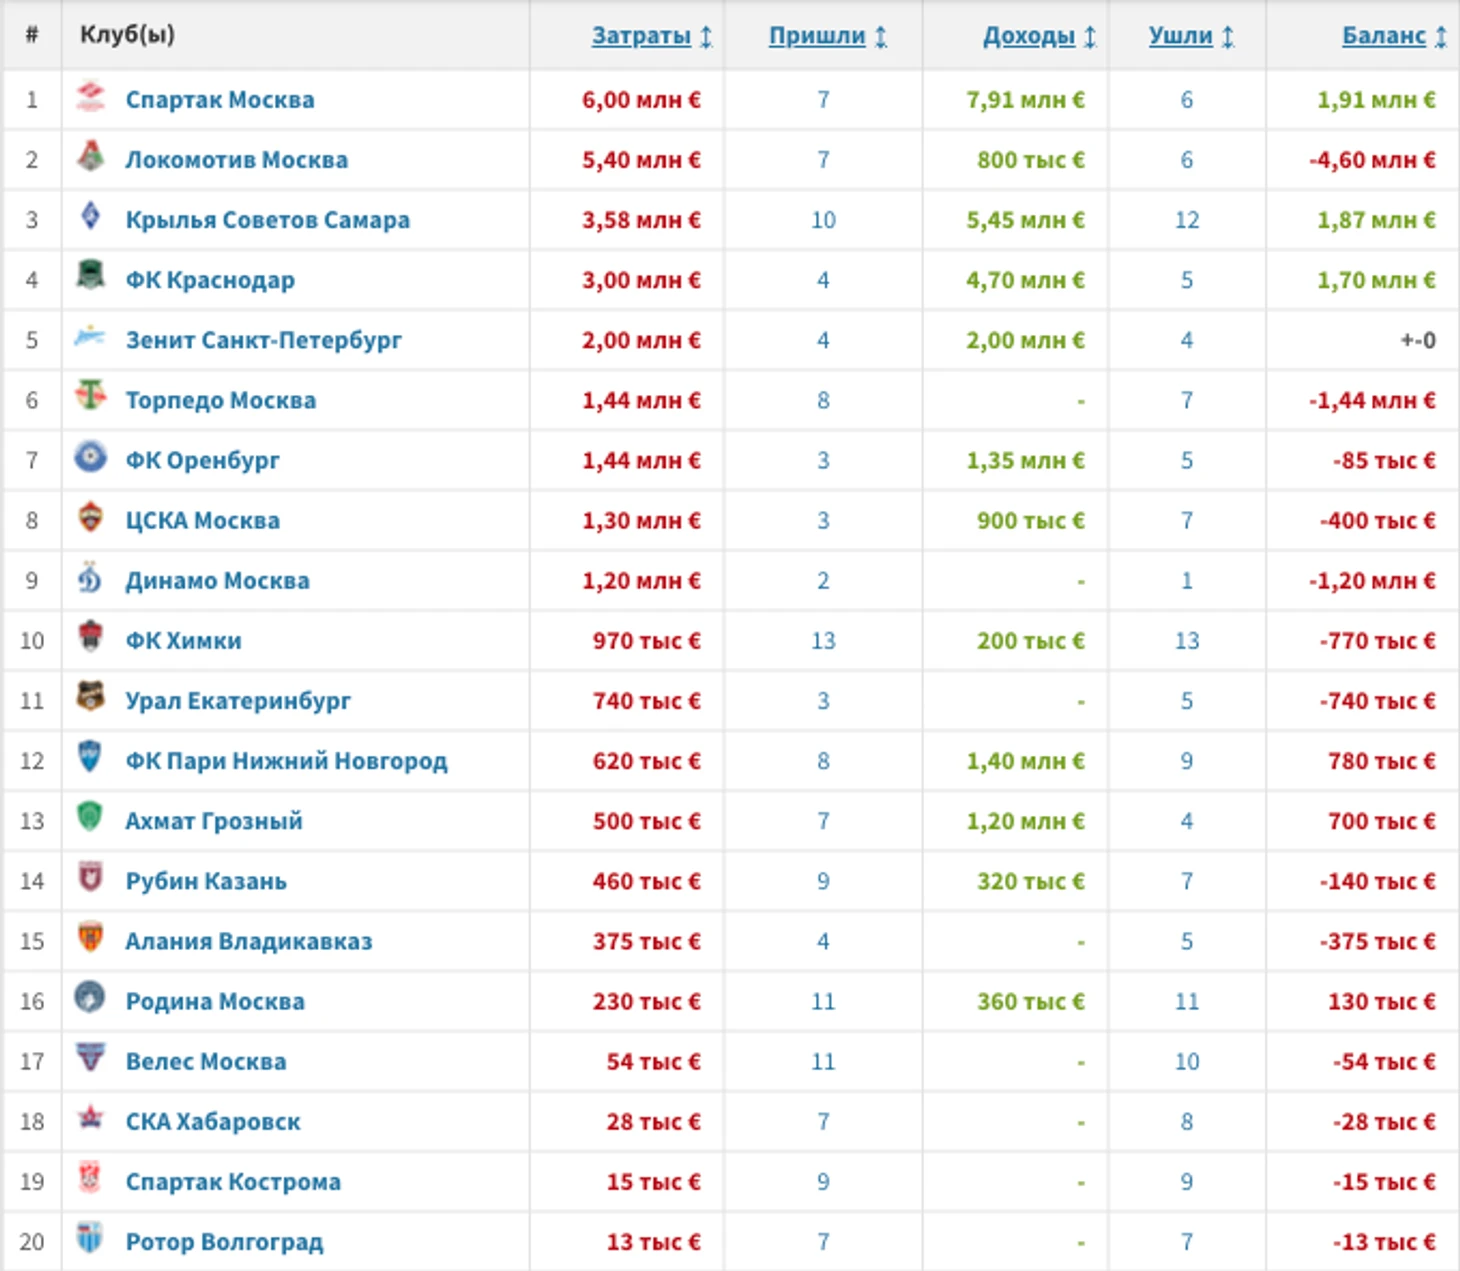Screen dimensions: 1460x1271
Task: Open the Велес Москва club link
Action: [206, 1061]
